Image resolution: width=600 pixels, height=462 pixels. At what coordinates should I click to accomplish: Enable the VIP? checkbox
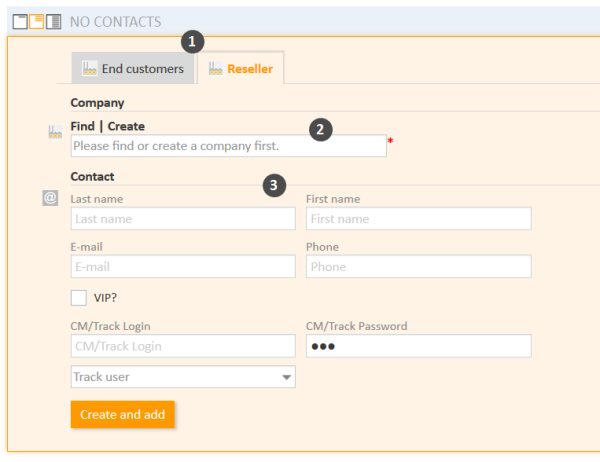pyautogui.click(x=78, y=298)
